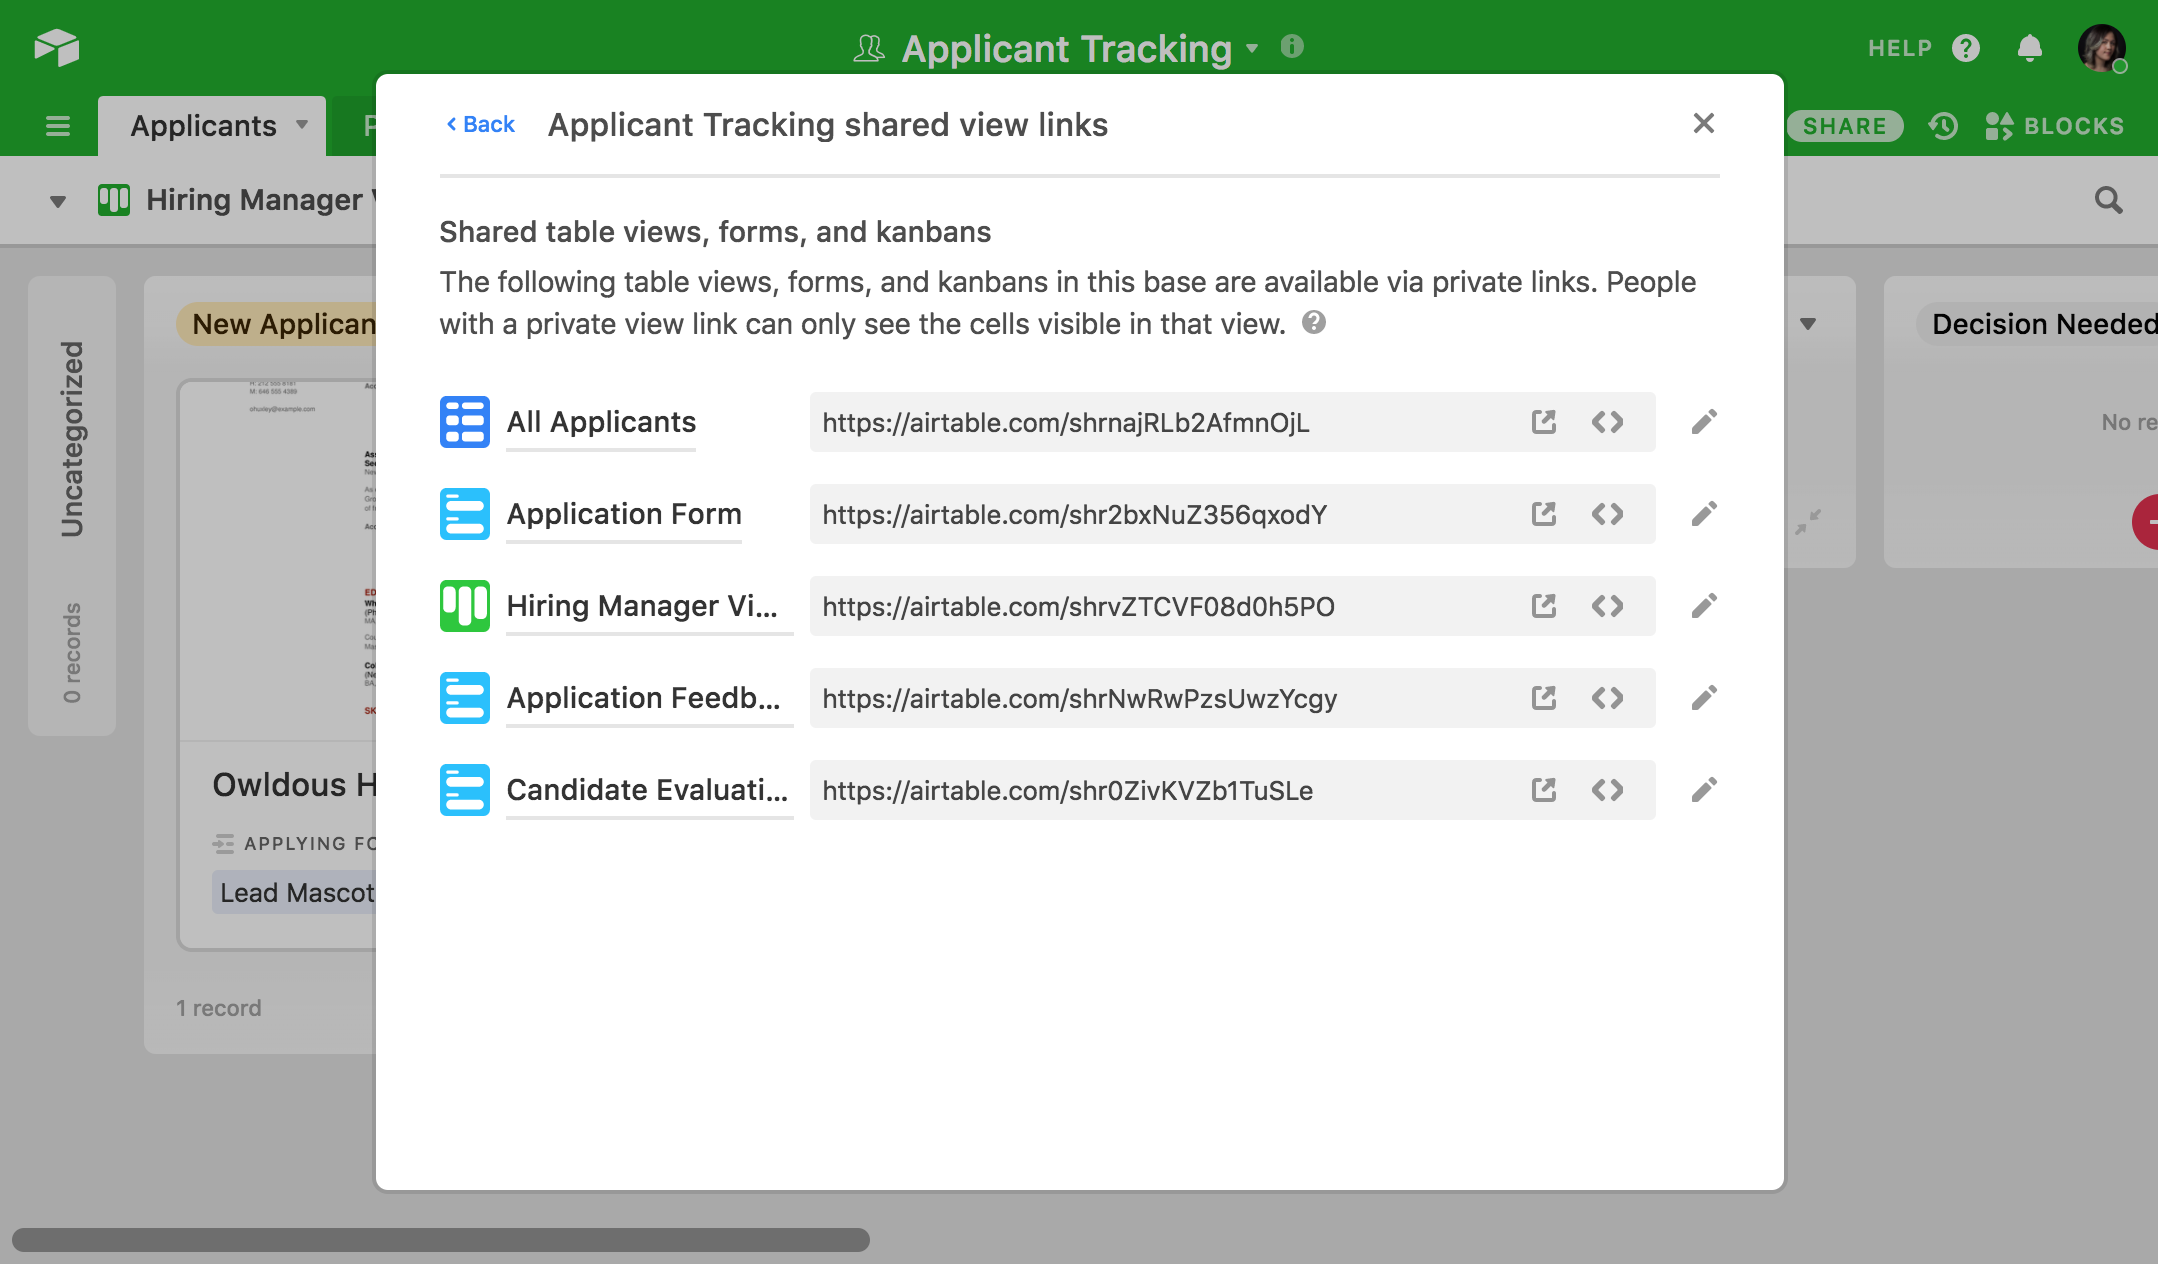Image resolution: width=2158 pixels, height=1264 pixels.
Task: Click the Application Form form icon
Action: pos(465,514)
